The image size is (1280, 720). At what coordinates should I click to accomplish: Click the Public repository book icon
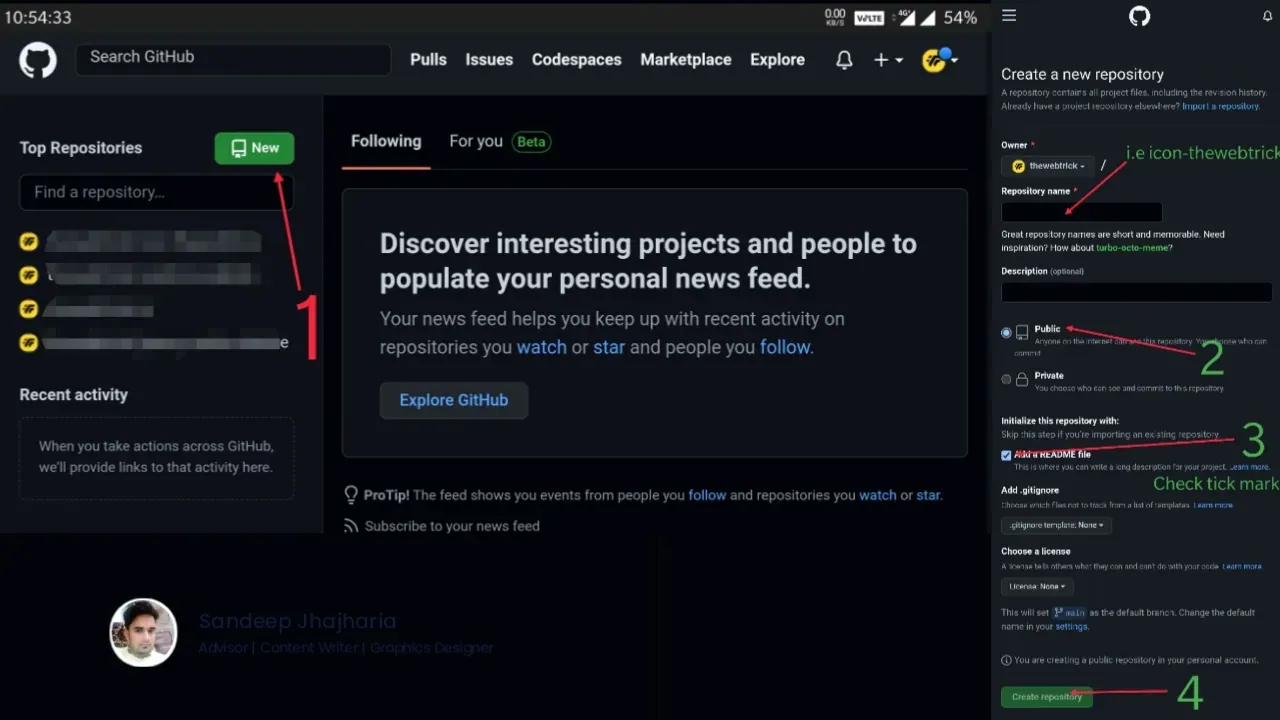click(x=1022, y=333)
